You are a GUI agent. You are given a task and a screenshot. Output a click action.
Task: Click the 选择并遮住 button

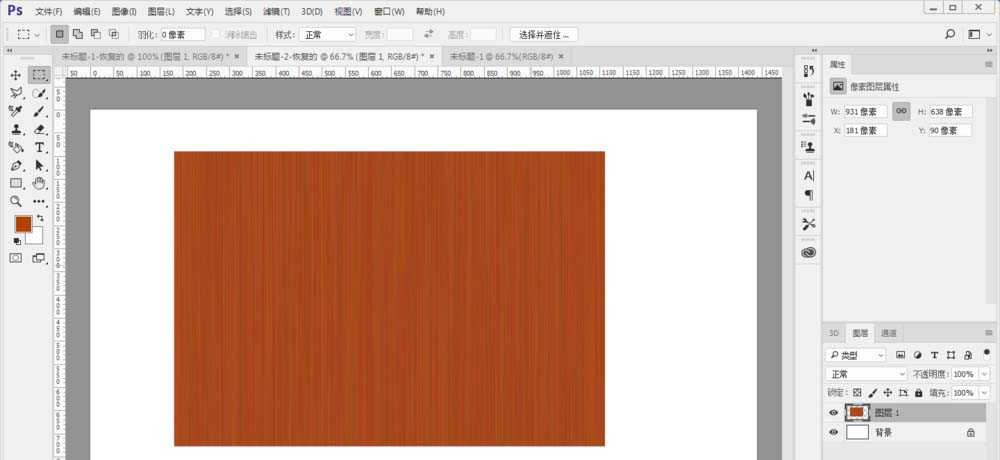tap(544, 34)
